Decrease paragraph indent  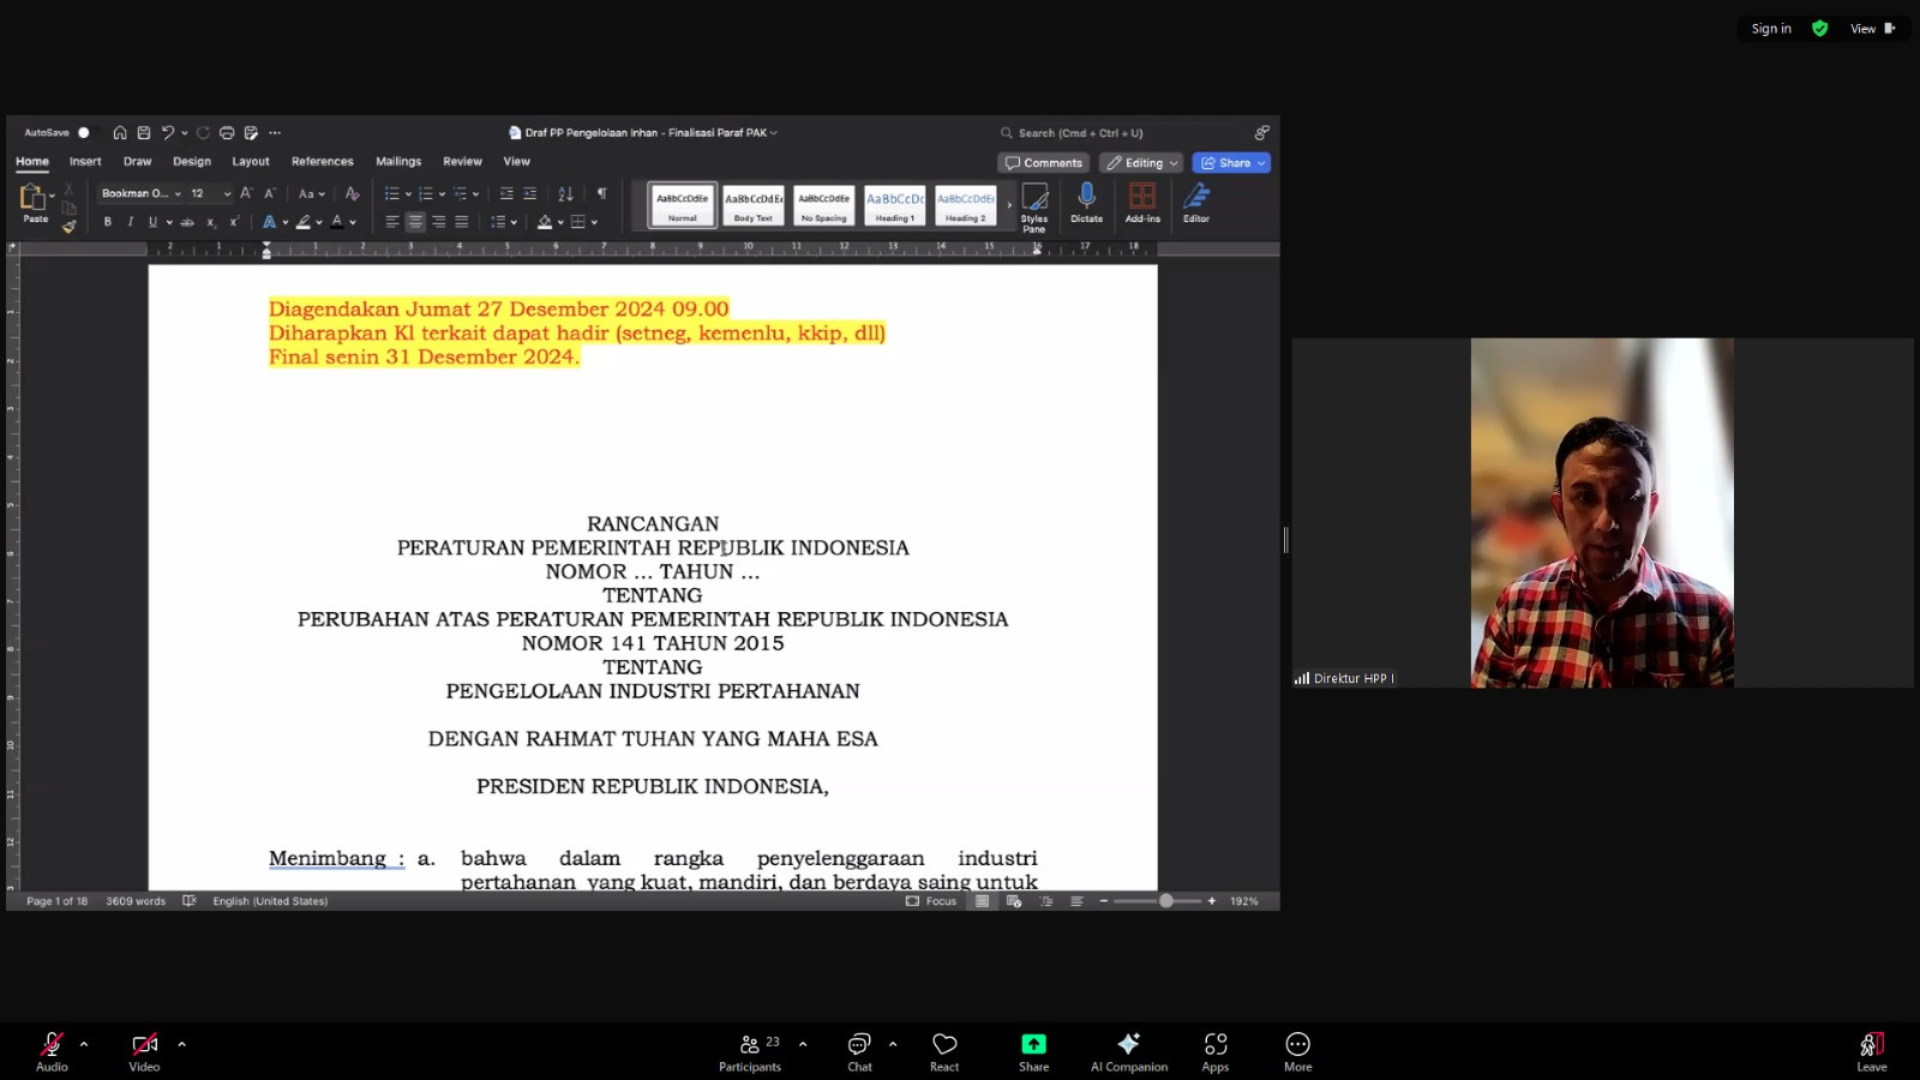coord(506,193)
